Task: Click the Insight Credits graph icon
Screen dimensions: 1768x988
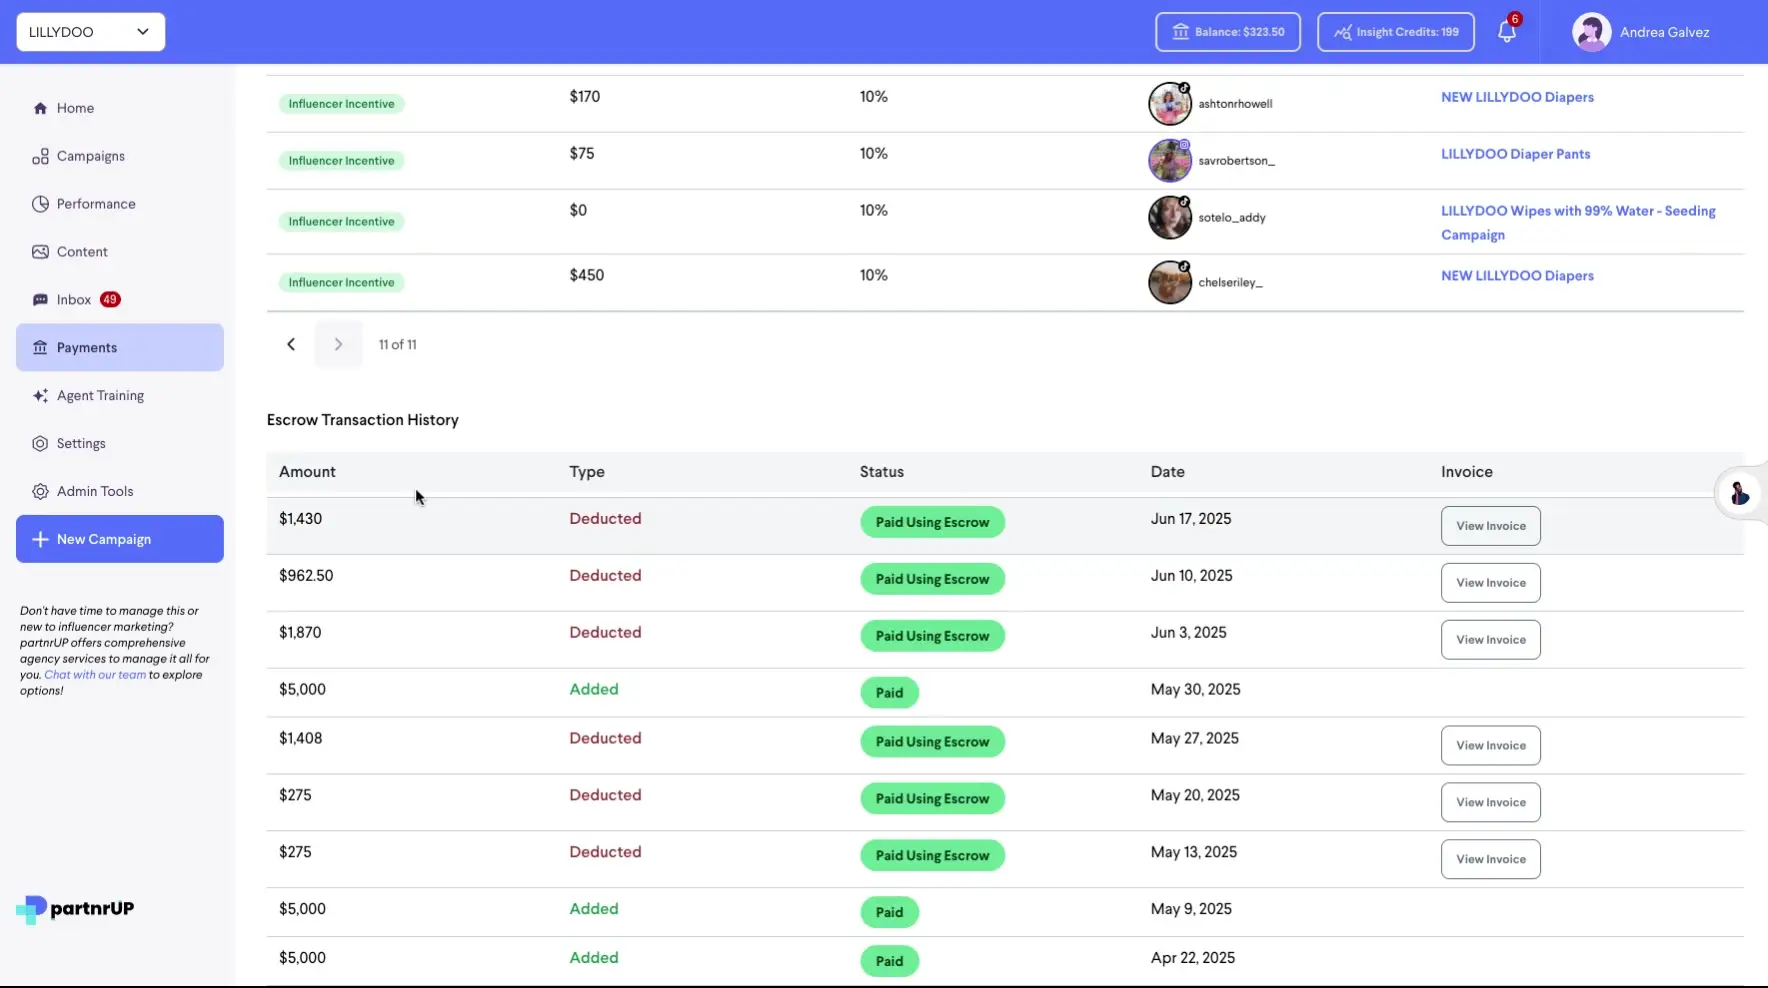Action: tap(1344, 31)
